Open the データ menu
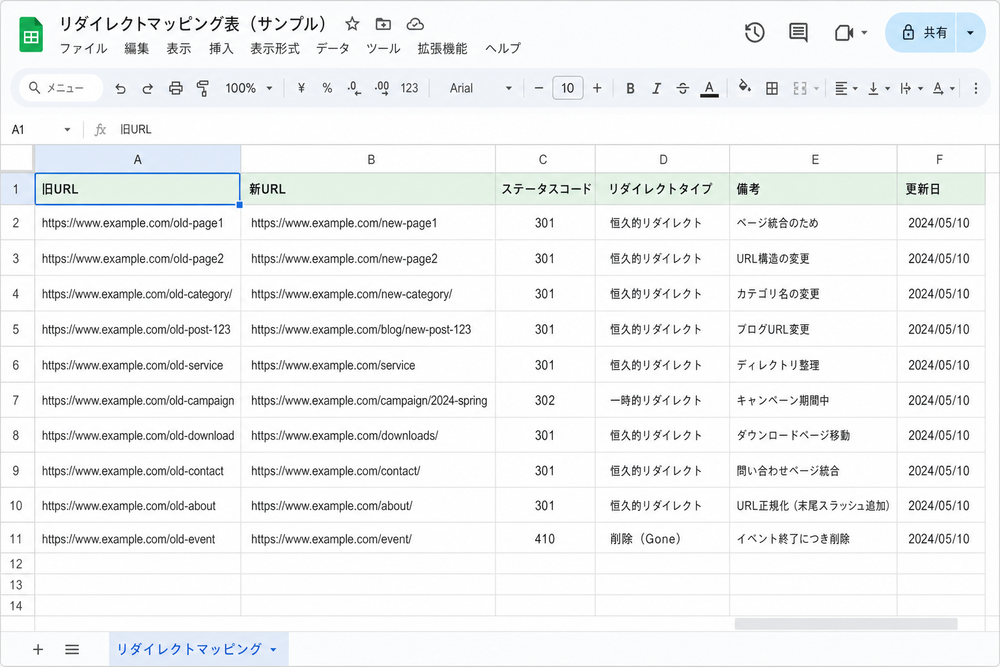The image size is (1000, 667). coord(333,48)
